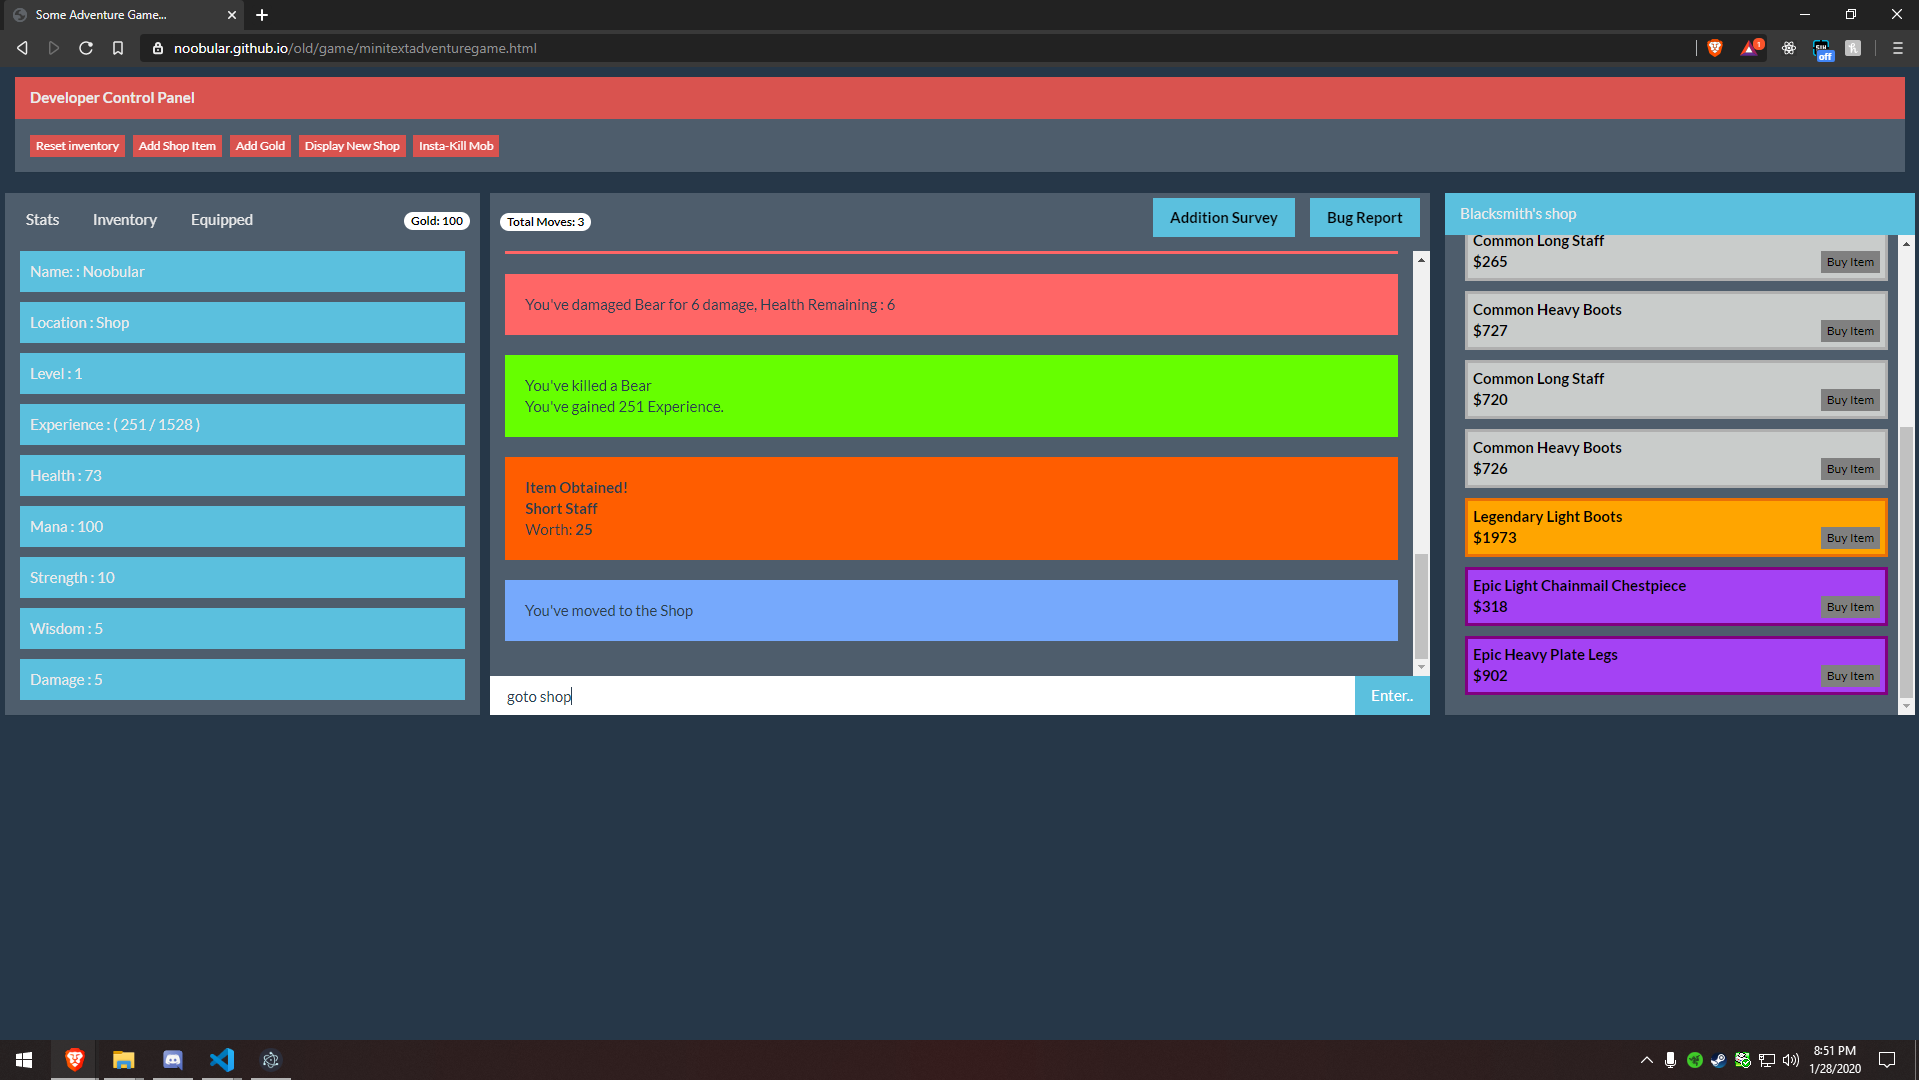
Task: Launch Visual Studio Code from taskbar
Action: point(222,1059)
